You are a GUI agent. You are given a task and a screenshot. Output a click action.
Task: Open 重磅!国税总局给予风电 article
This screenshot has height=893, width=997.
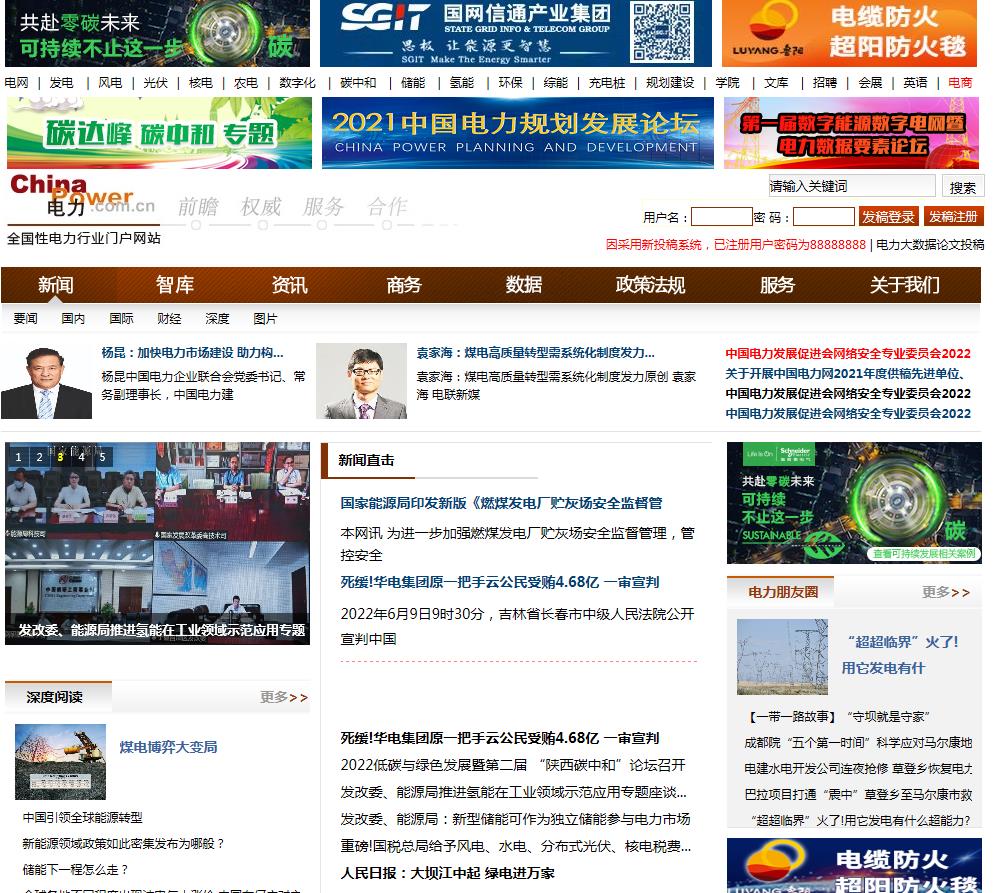pos(516,846)
